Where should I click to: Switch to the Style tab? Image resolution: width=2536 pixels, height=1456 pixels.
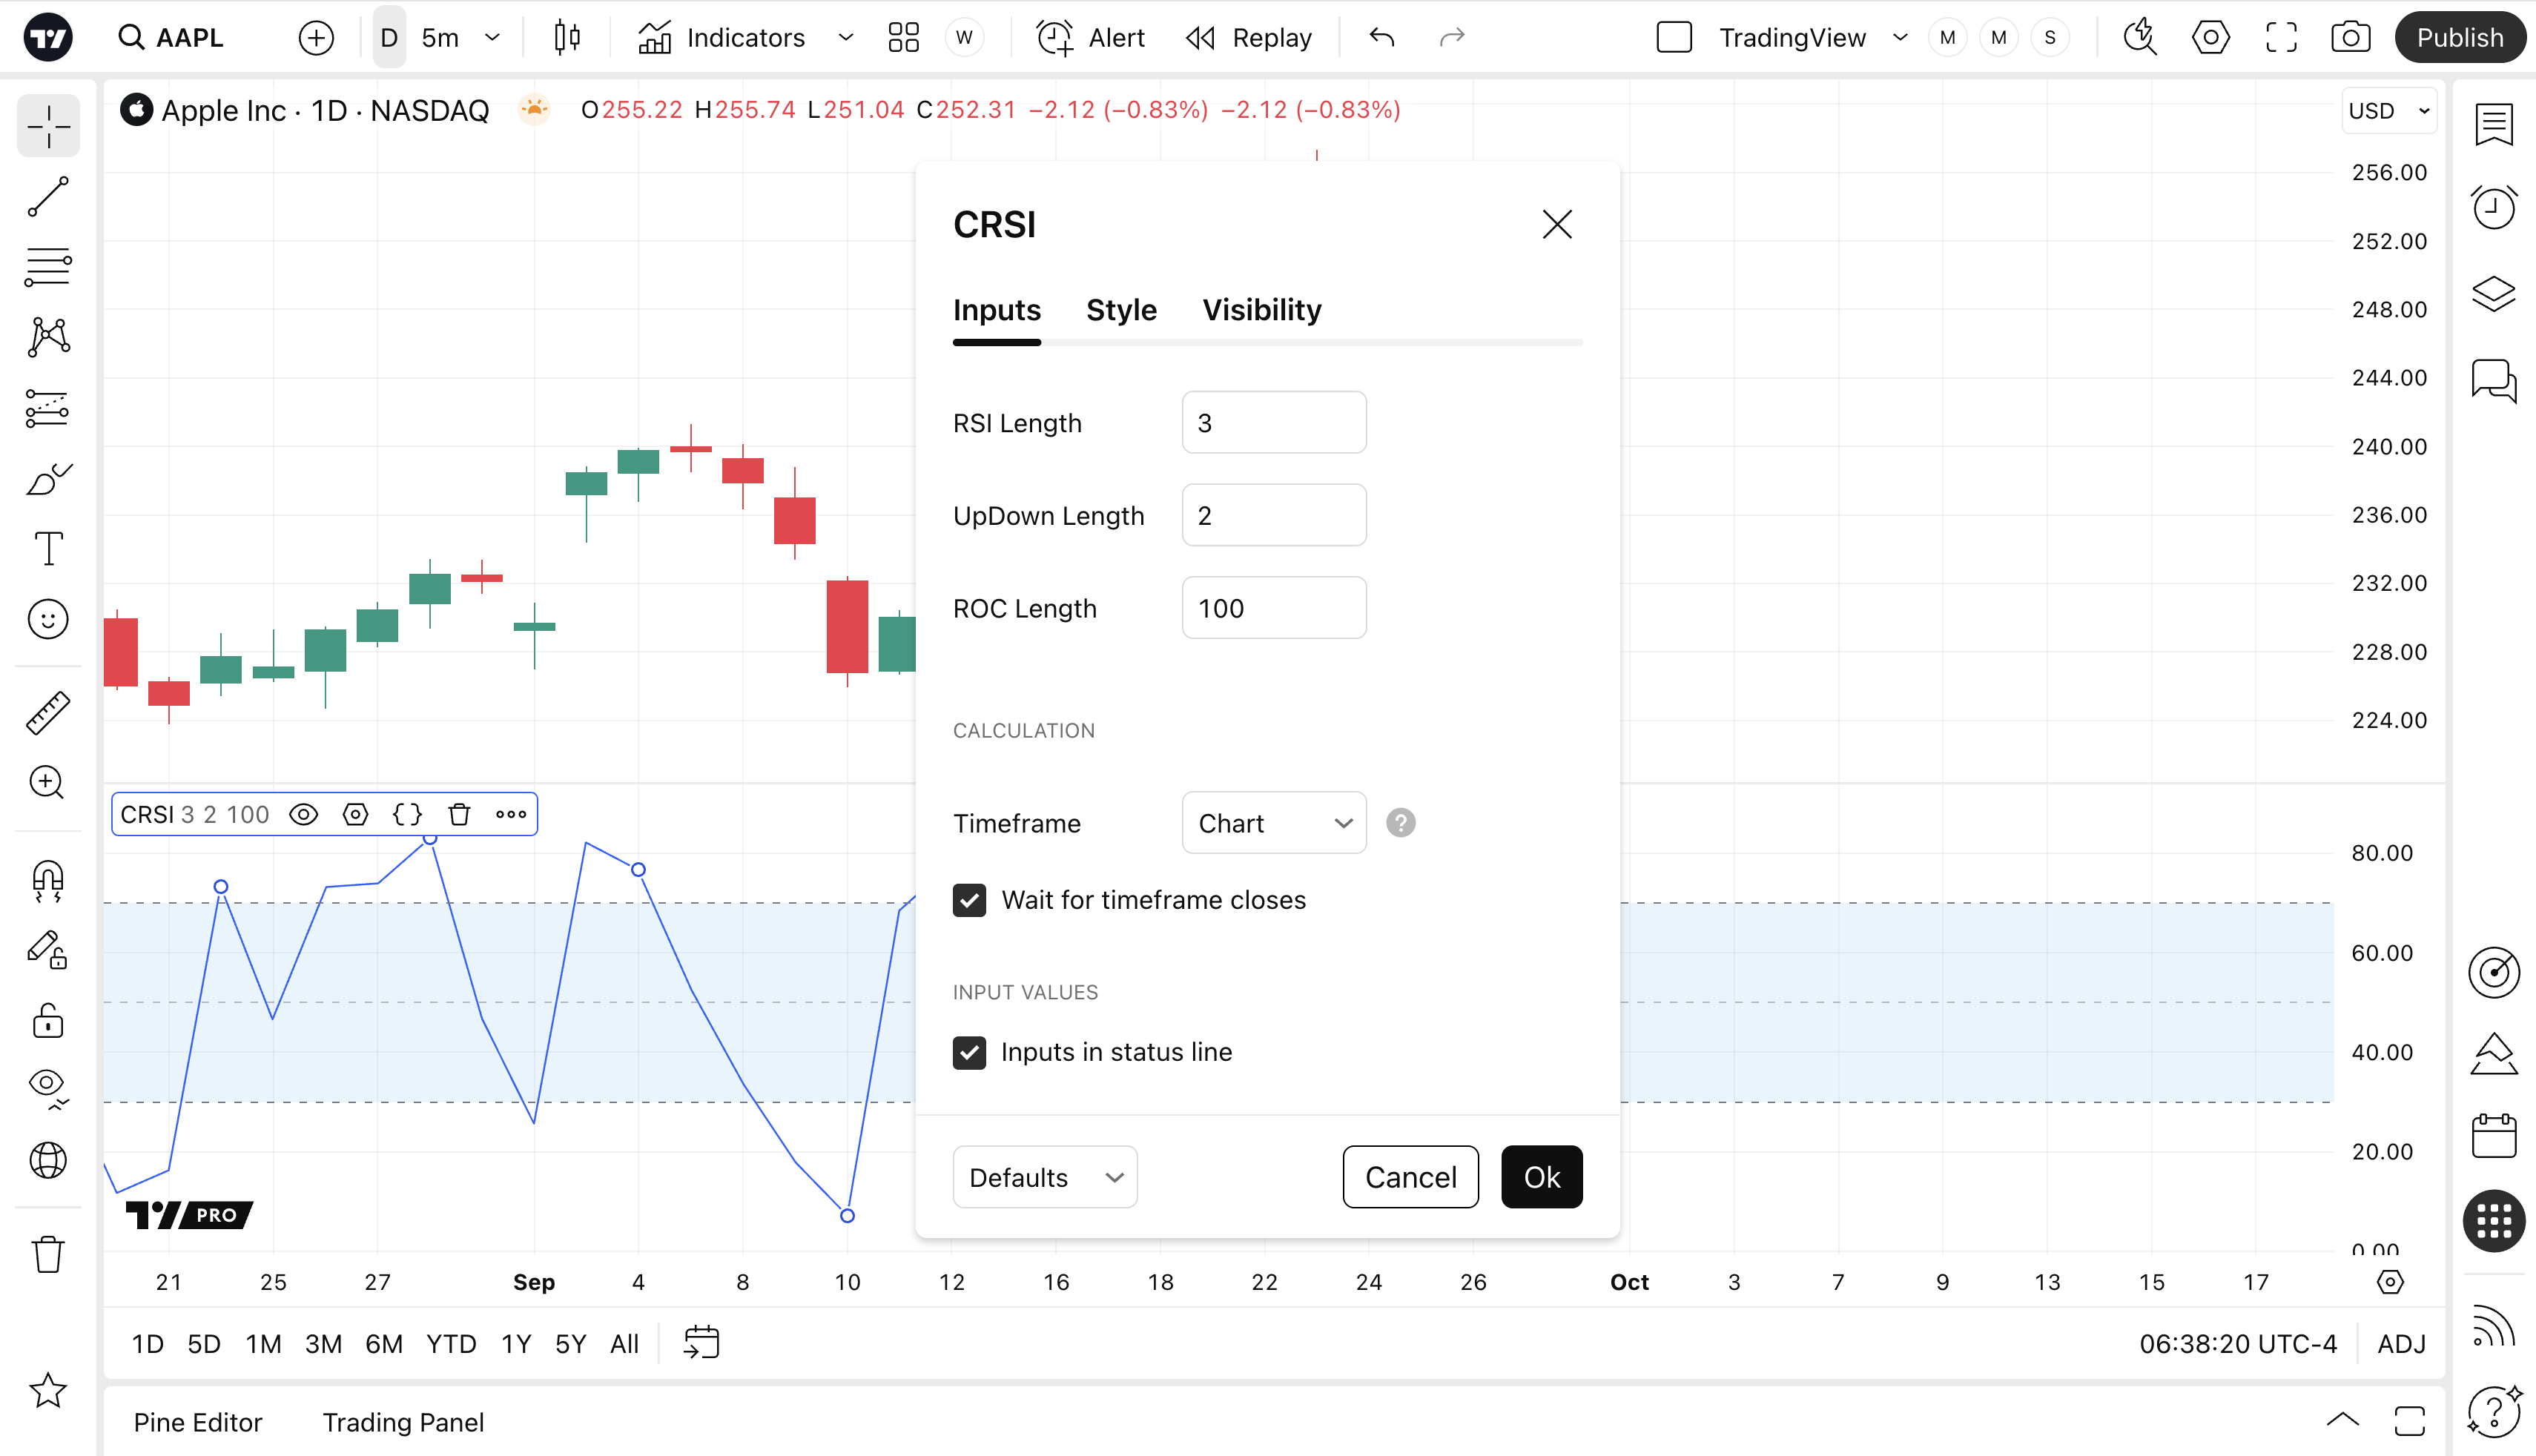click(x=1121, y=310)
